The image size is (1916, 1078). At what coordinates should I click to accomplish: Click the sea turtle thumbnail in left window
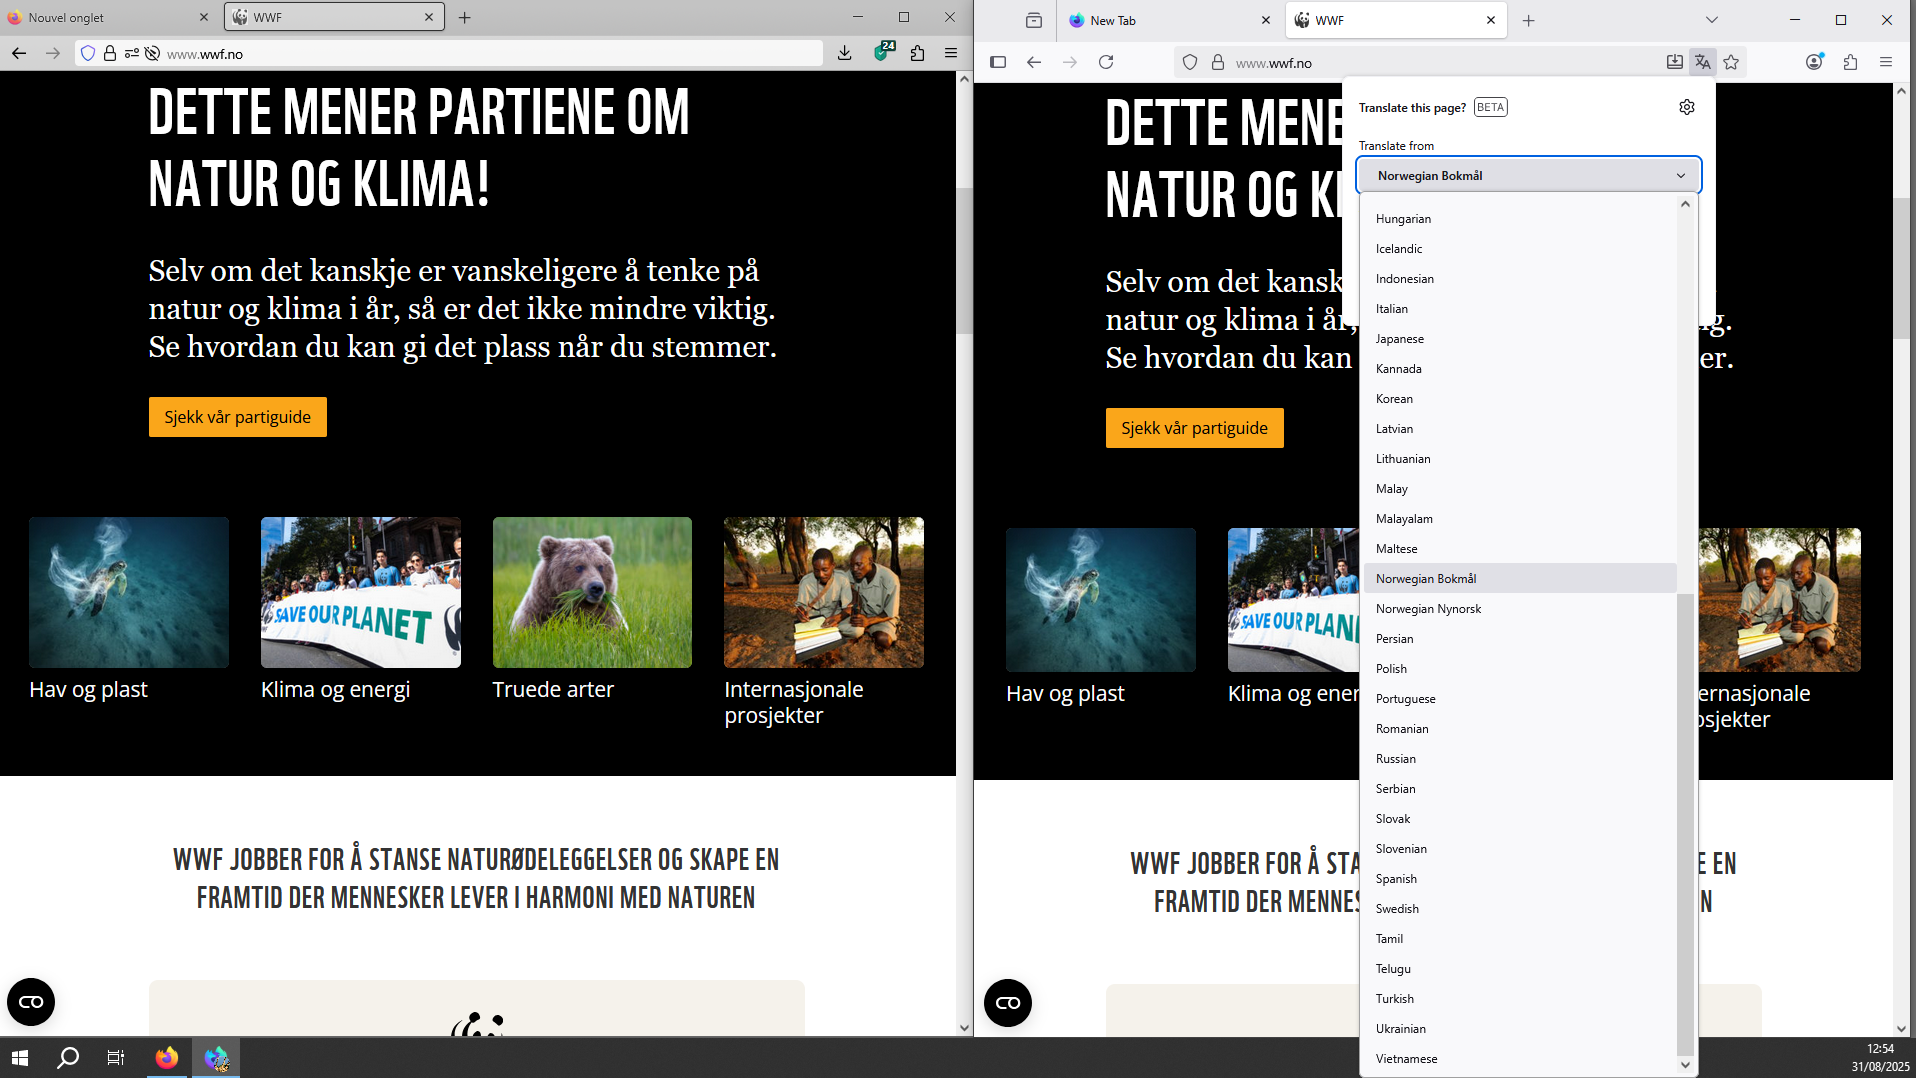click(129, 592)
